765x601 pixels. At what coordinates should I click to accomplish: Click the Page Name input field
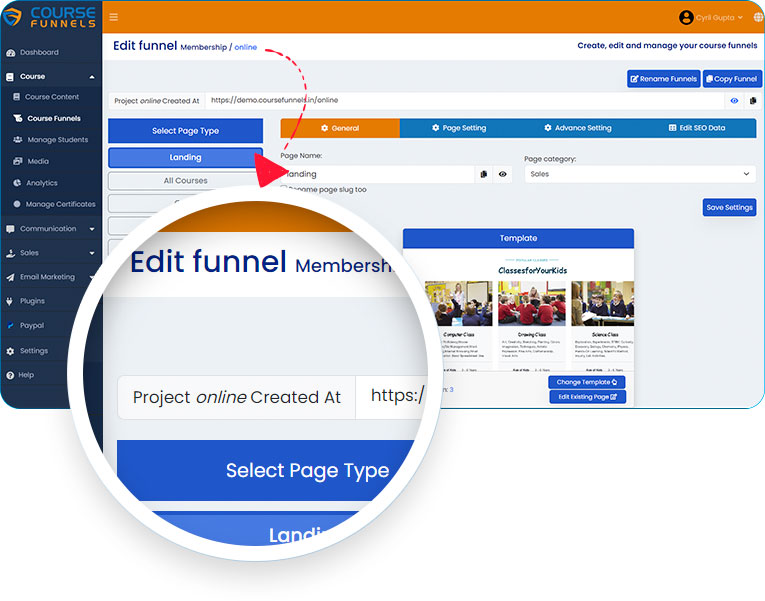coord(377,174)
